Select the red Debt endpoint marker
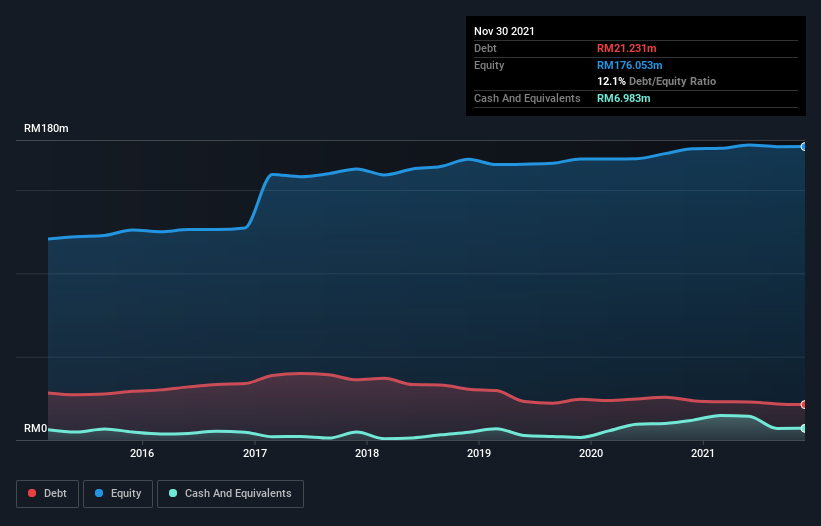 click(x=804, y=405)
